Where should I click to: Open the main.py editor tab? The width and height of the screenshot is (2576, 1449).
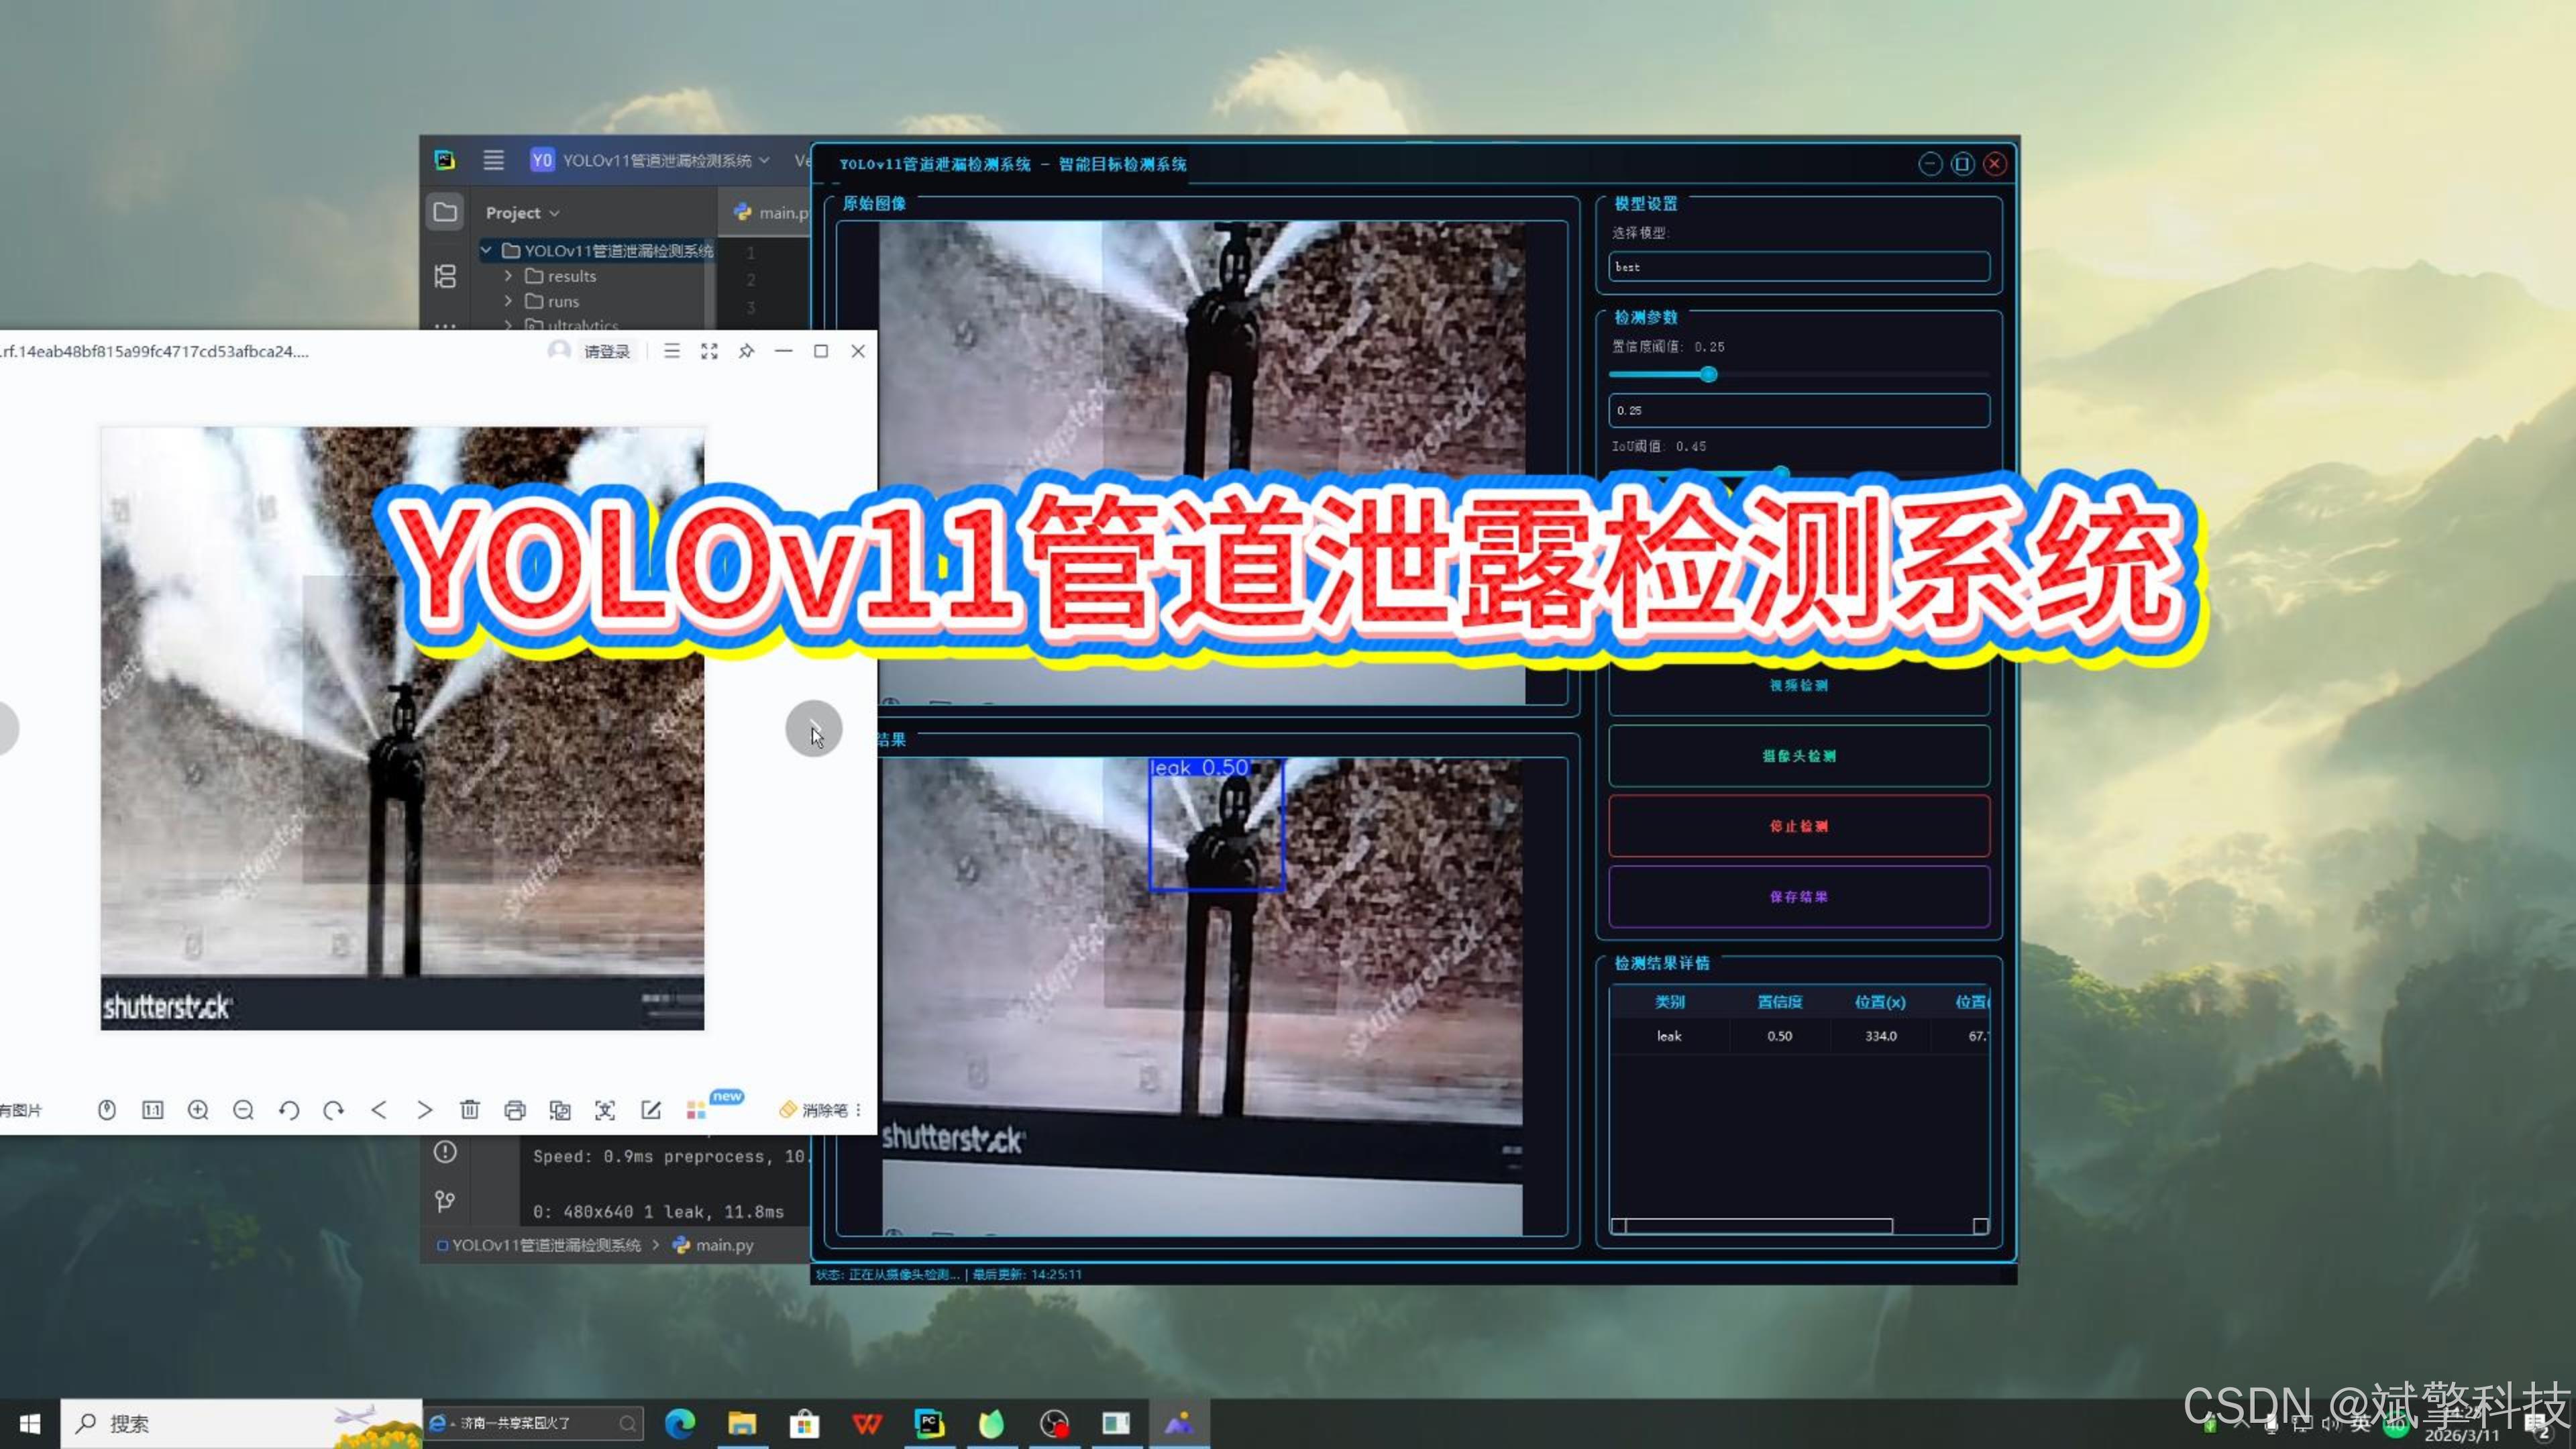point(772,212)
